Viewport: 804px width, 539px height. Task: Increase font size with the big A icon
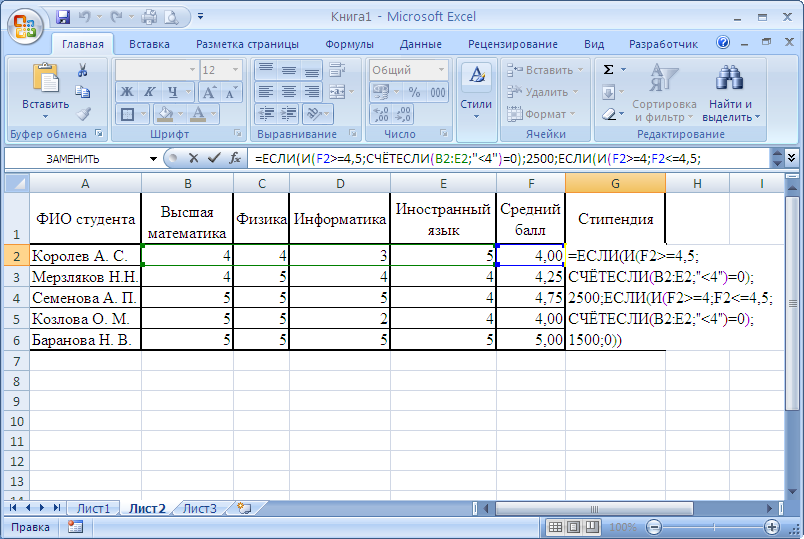208,92
